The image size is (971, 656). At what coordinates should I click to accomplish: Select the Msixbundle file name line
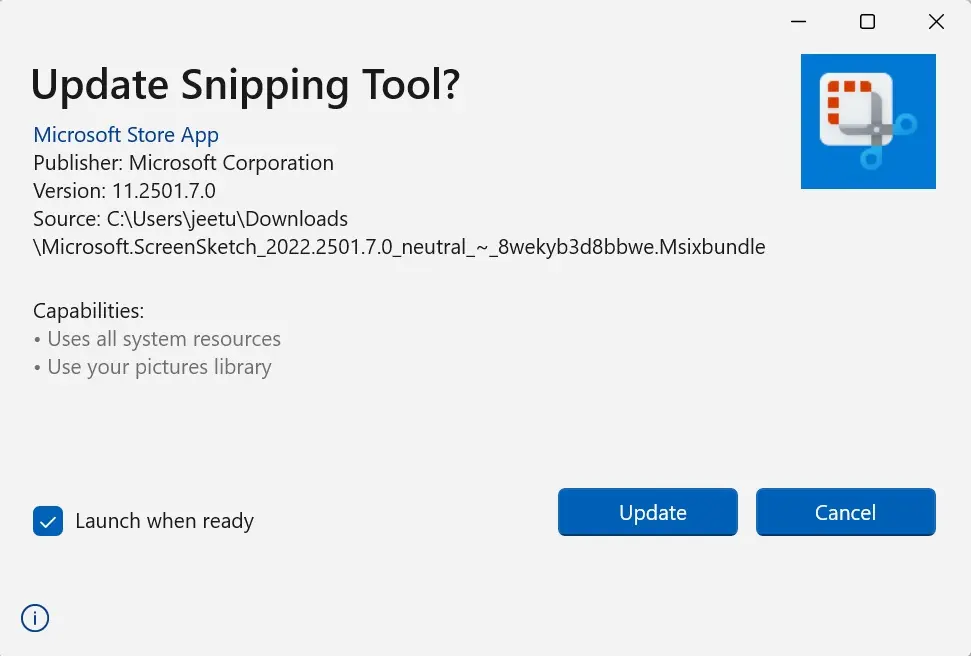click(x=399, y=247)
